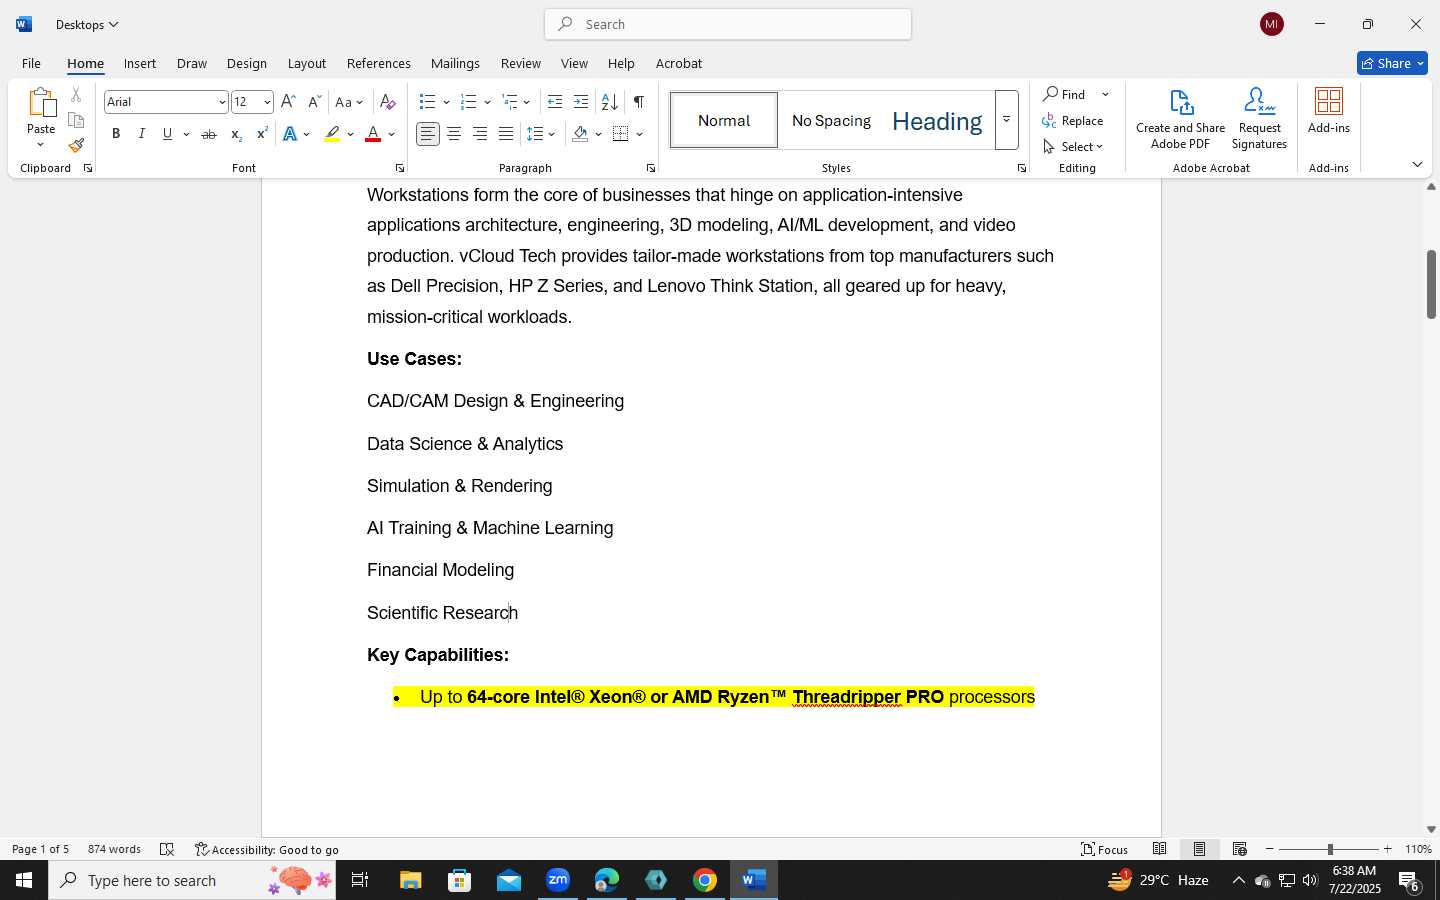The image size is (1440, 900).
Task: Toggle underline formatting
Action: [167, 134]
